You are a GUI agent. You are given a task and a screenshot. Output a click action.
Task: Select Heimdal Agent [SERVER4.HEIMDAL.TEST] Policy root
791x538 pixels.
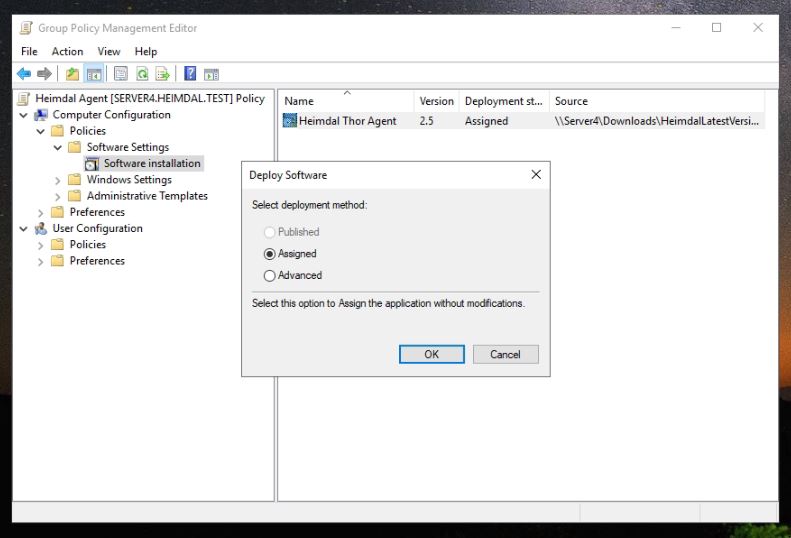(x=150, y=98)
